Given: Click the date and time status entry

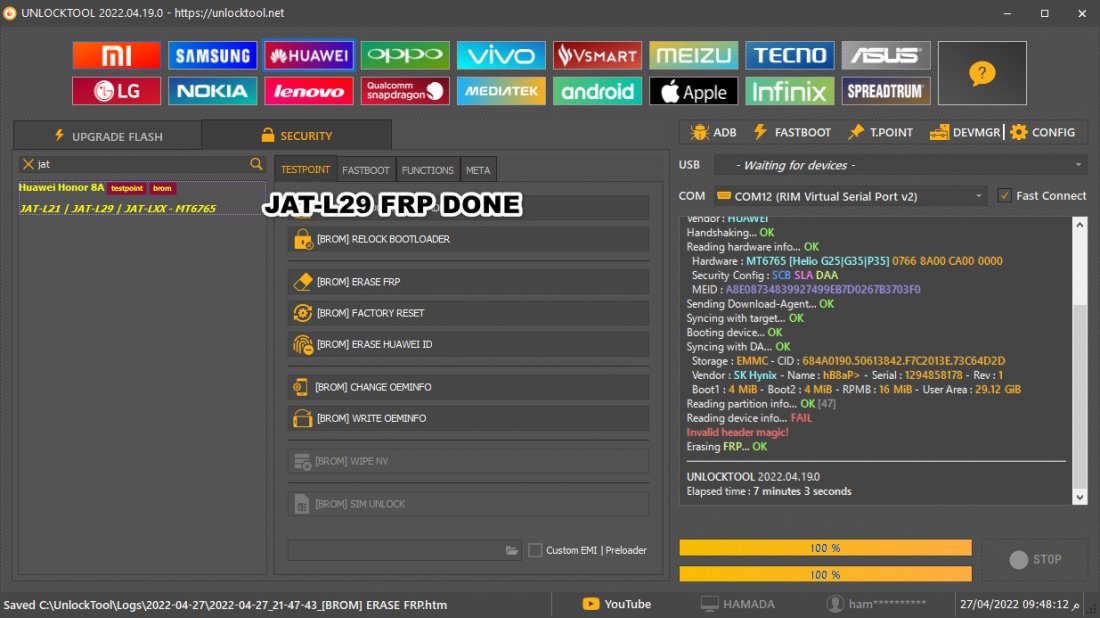Looking at the screenshot, I should 1019,604.
